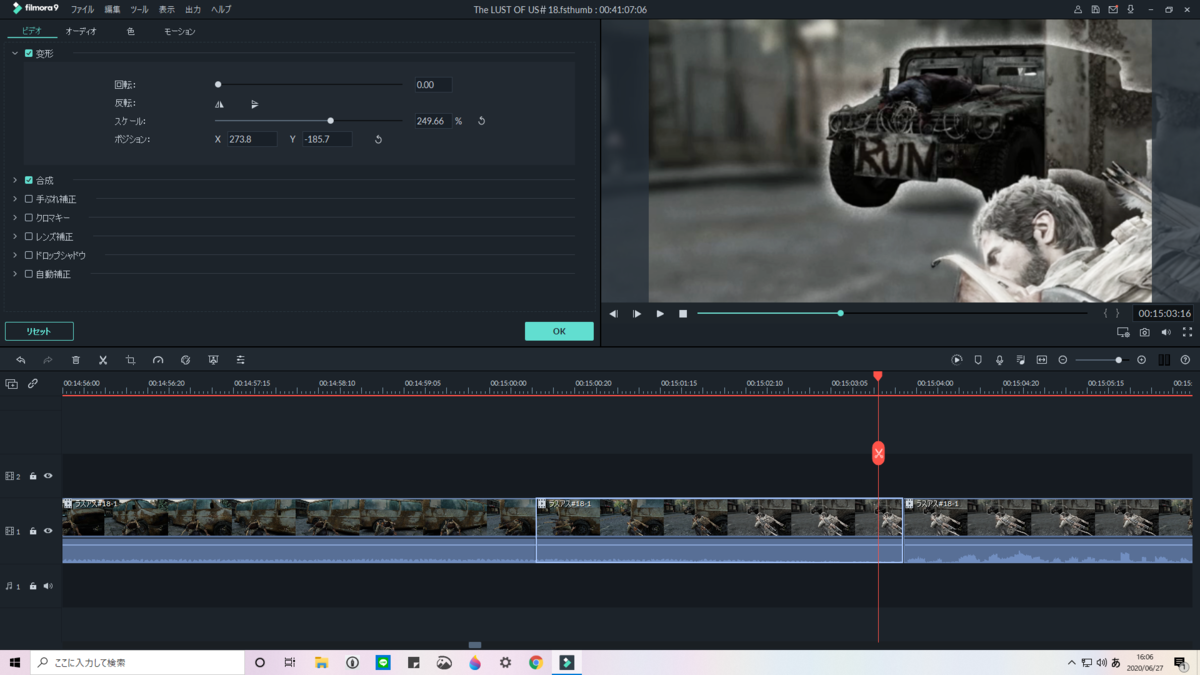
Task: Lock video track 2
Action: 33,476
